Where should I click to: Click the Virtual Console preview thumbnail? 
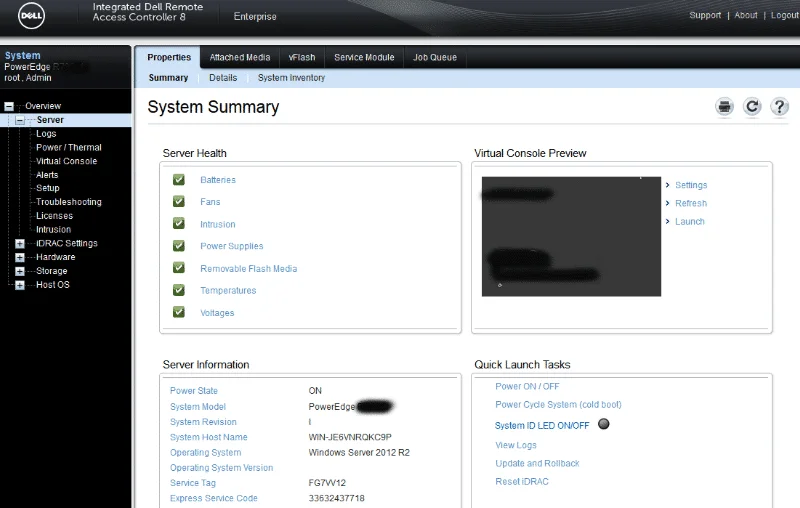pyautogui.click(x=571, y=236)
